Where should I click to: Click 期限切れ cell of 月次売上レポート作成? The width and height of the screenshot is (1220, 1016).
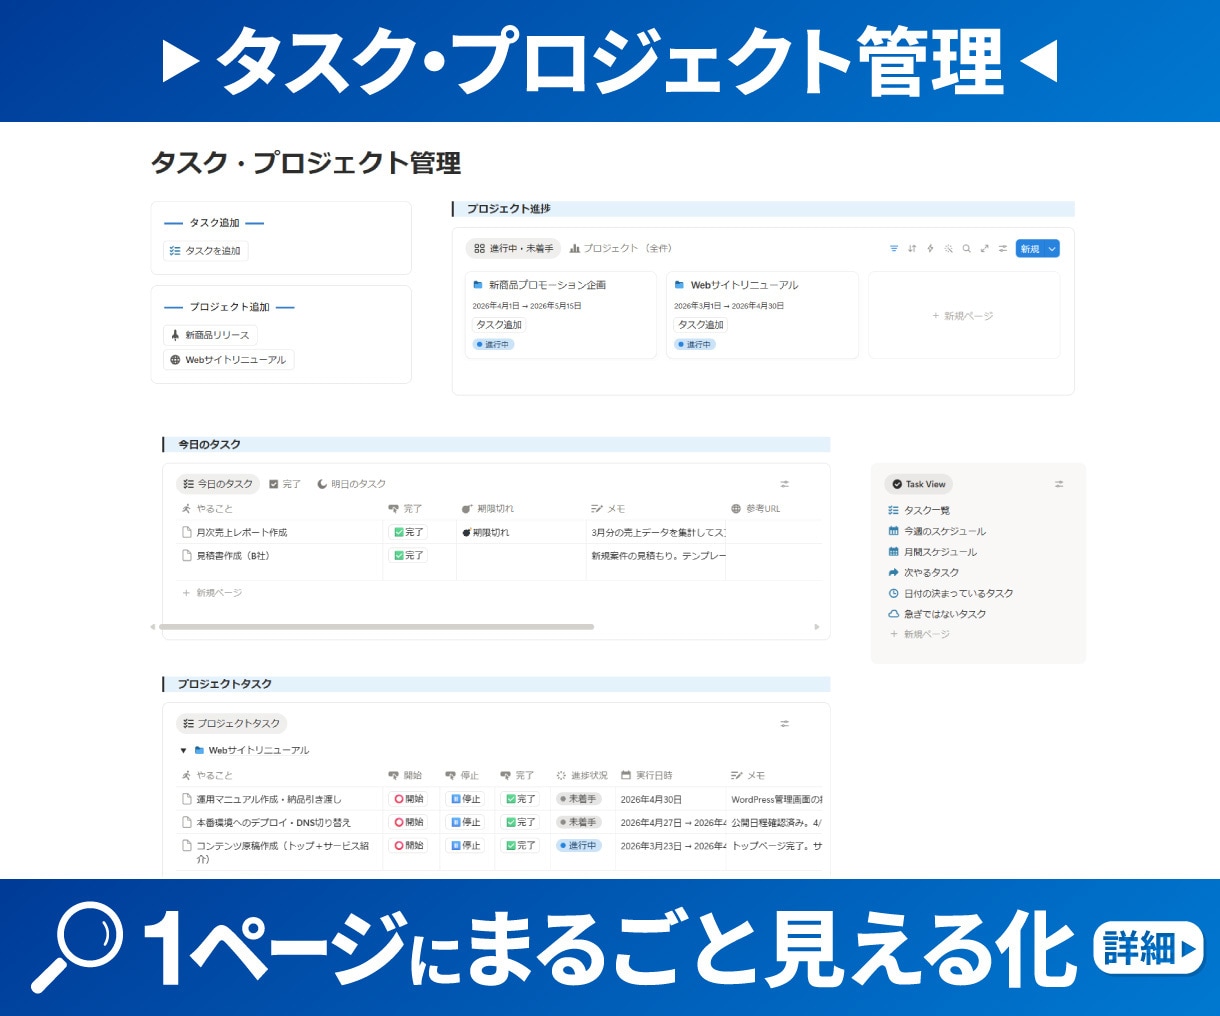point(520,532)
